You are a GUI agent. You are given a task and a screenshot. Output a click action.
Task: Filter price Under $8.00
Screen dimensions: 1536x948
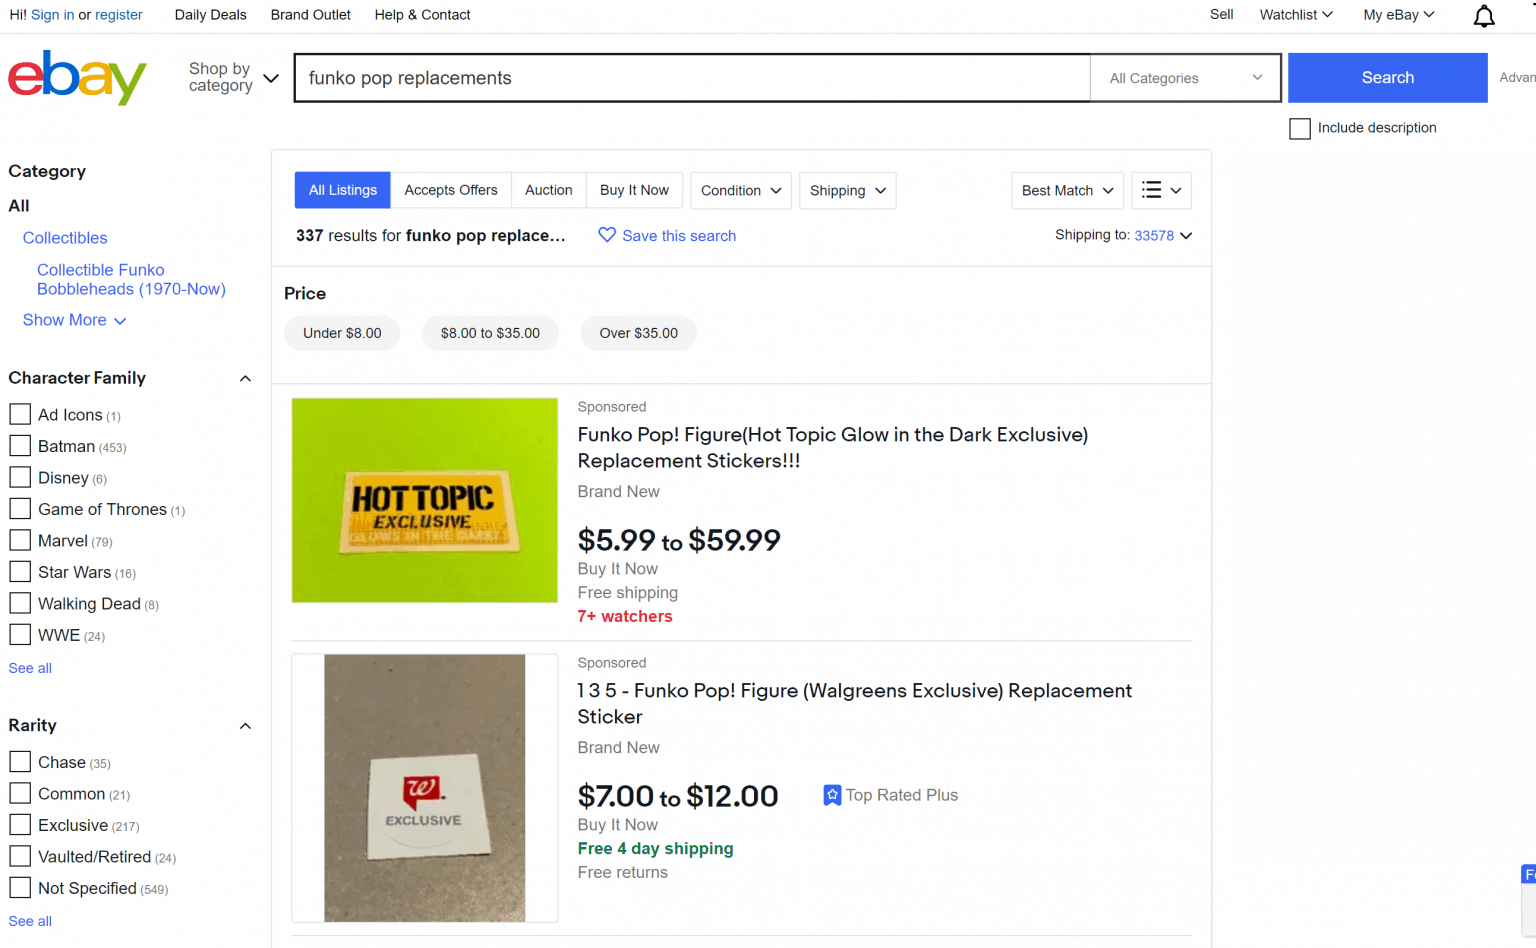coord(342,333)
